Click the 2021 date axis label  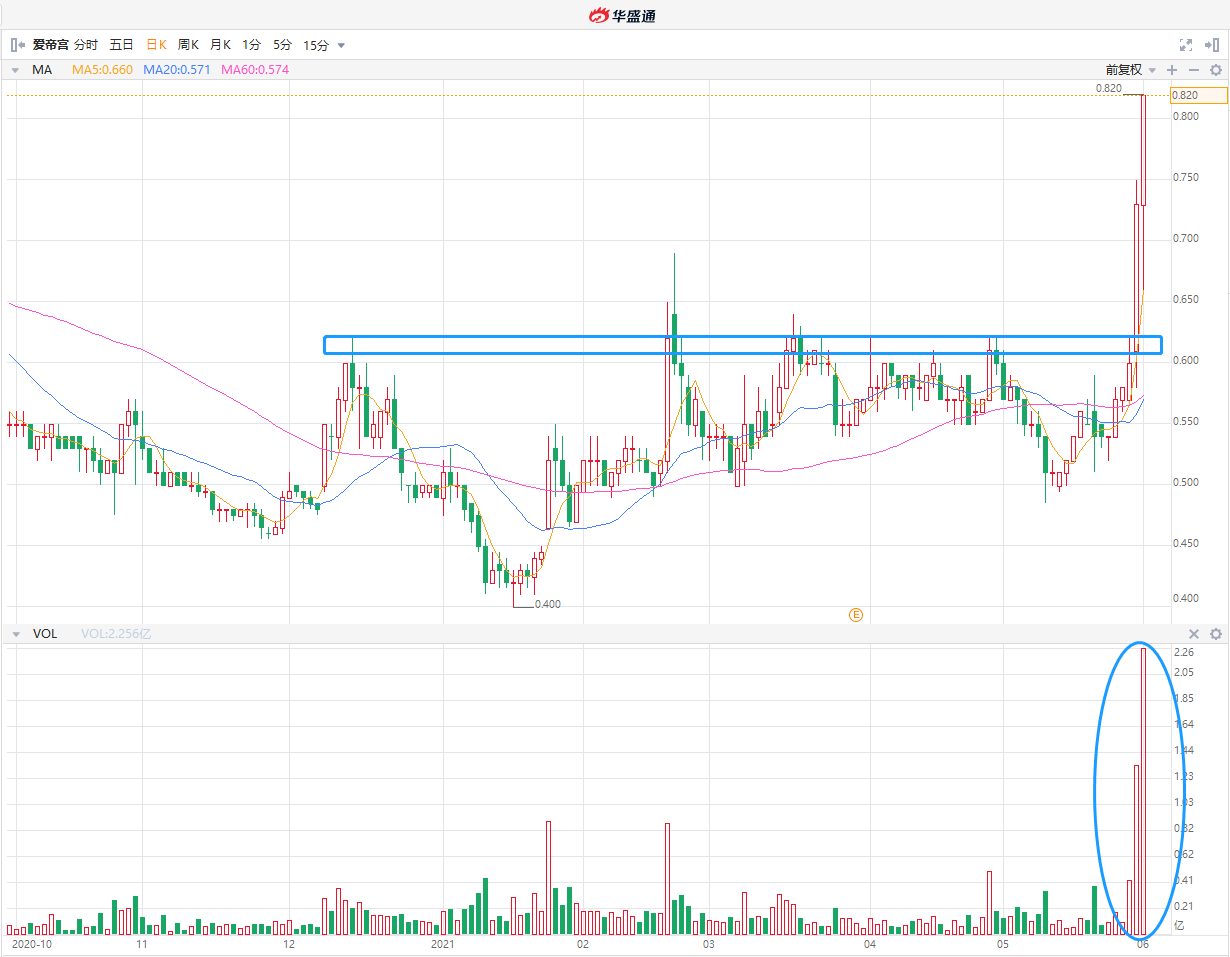tap(443, 944)
